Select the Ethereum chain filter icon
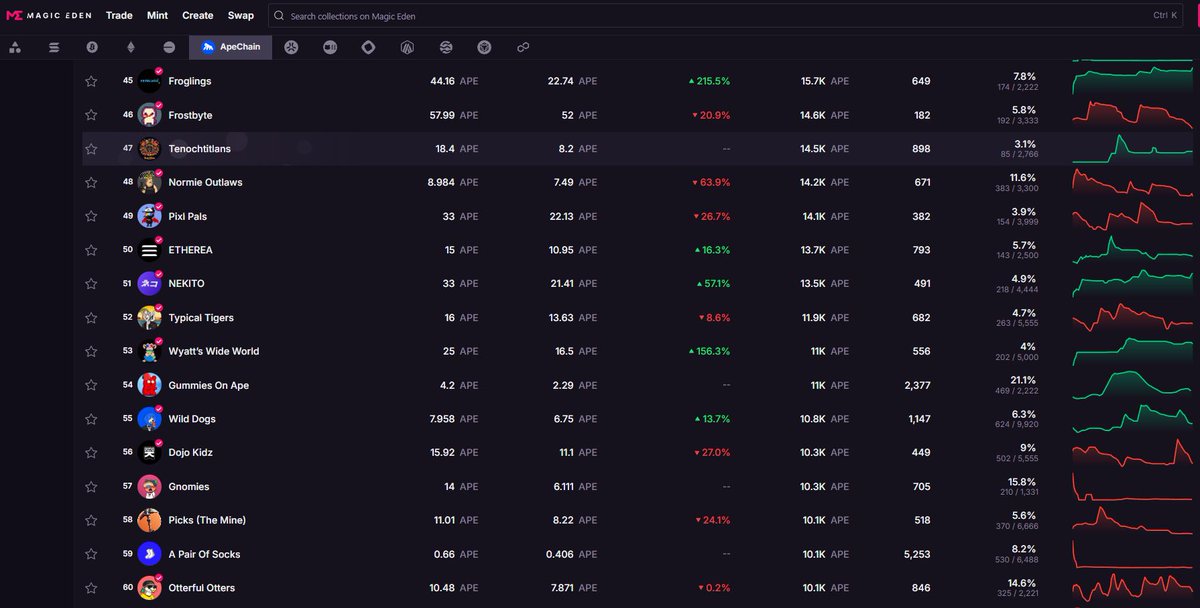This screenshot has width=1200, height=608. click(130, 47)
